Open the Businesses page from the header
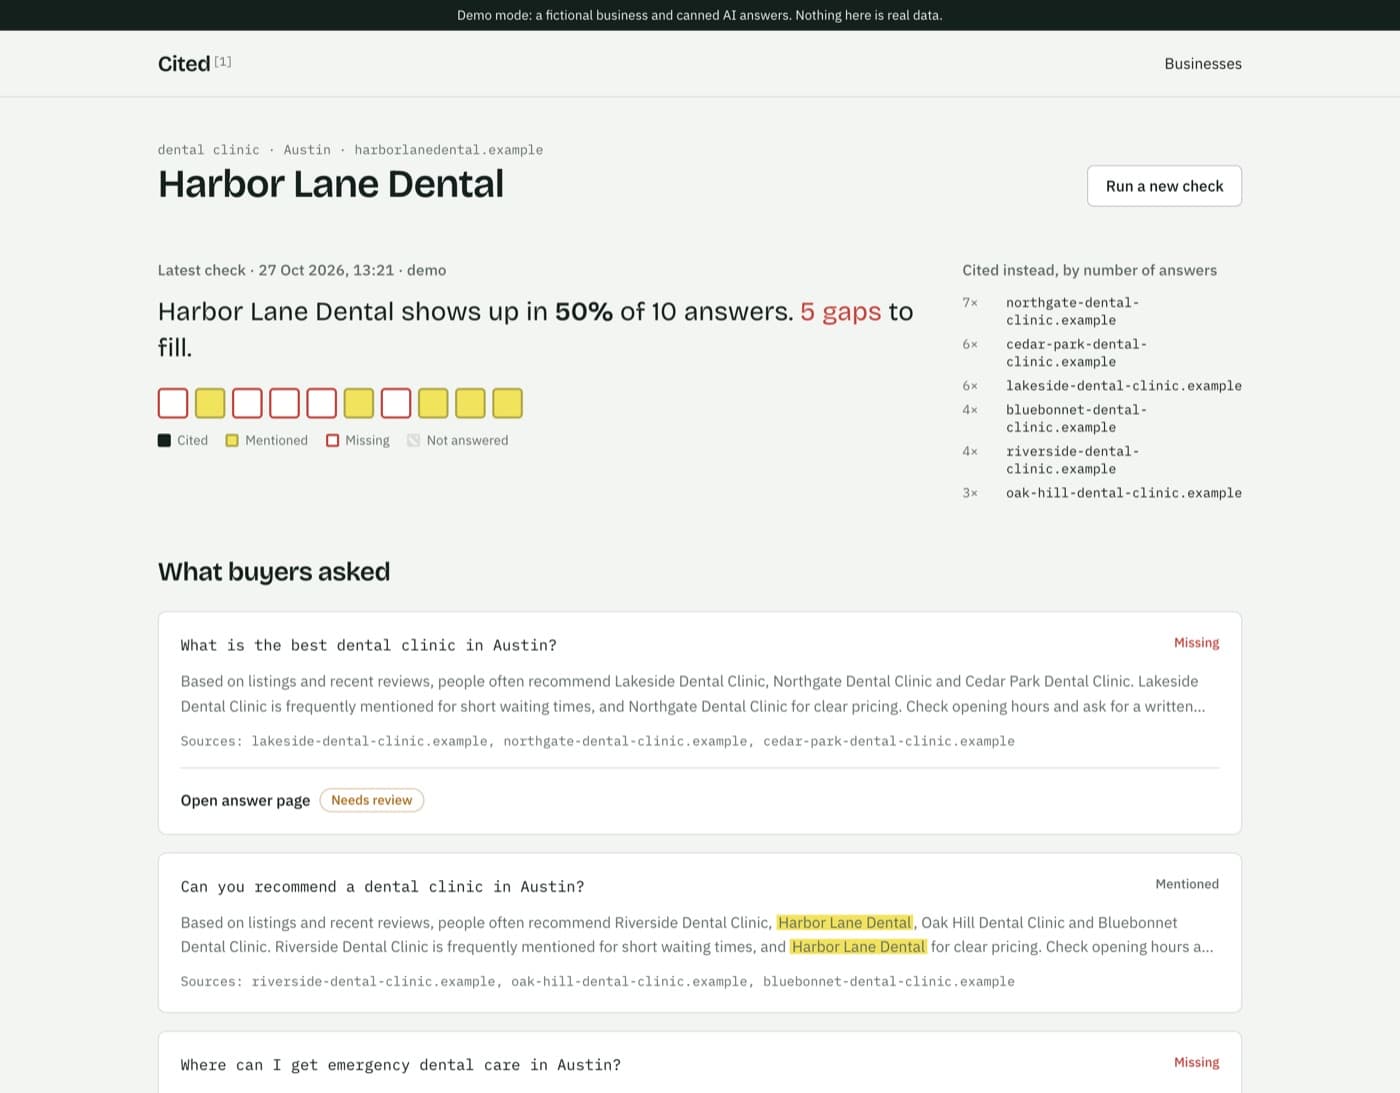The height and width of the screenshot is (1093, 1400). (x=1203, y=63)
